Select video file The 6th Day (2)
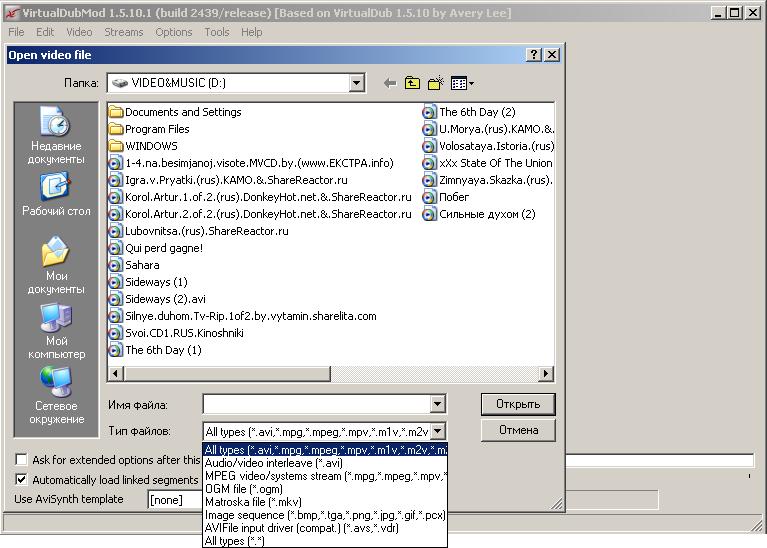This screenshot has width=767, height=548. [469, 112]
